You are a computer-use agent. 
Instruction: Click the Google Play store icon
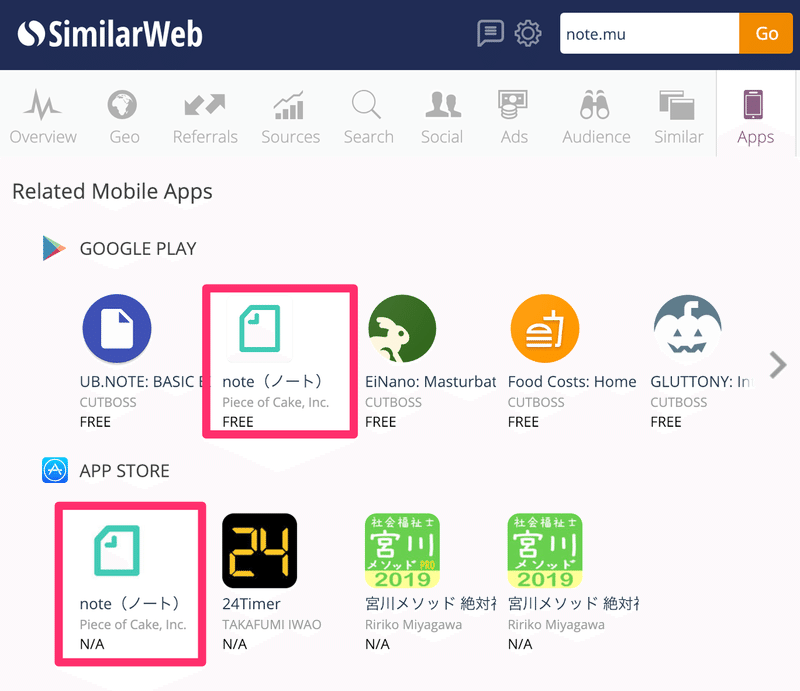(x=54, y=249)
